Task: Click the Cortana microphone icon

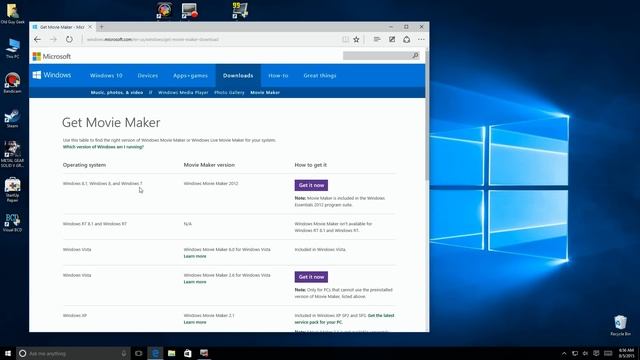Action: coord(124,353)
